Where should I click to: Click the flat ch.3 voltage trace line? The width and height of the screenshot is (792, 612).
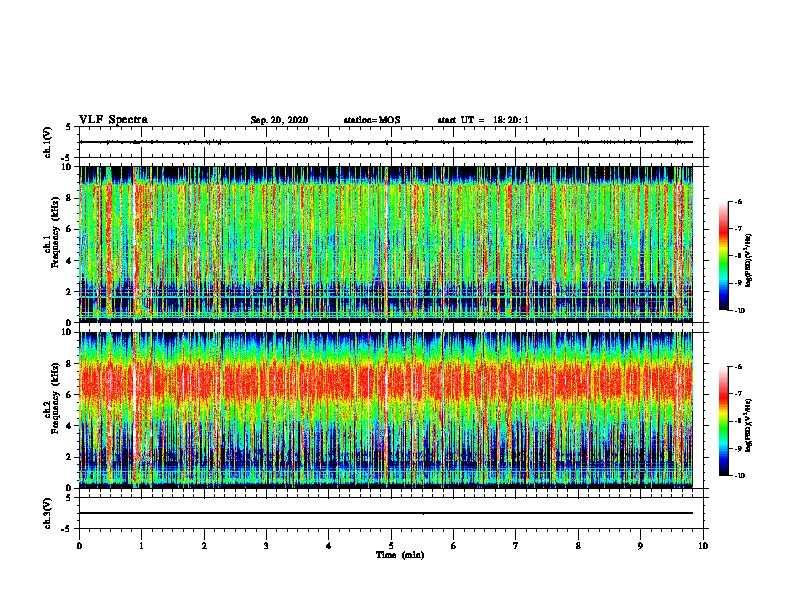coord(386,513)
